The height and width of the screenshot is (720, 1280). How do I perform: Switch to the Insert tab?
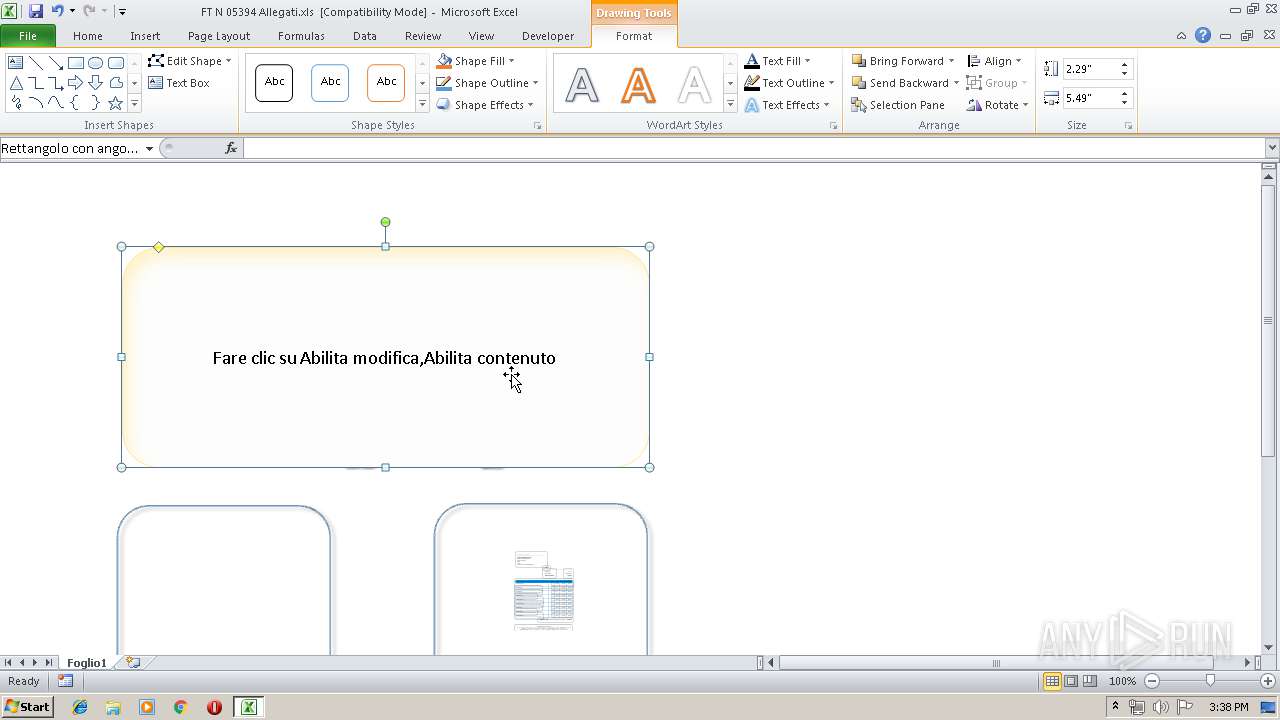pos(145,36)
